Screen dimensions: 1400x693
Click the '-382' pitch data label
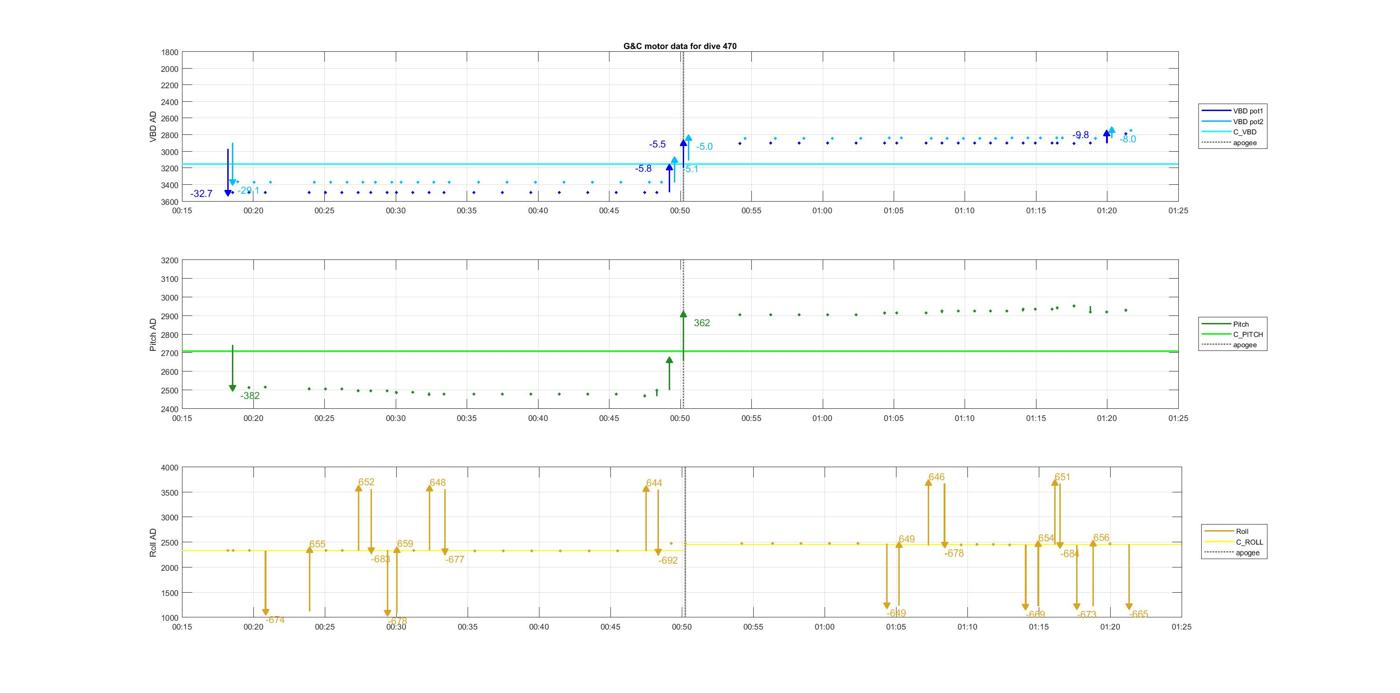coord(250,396)
